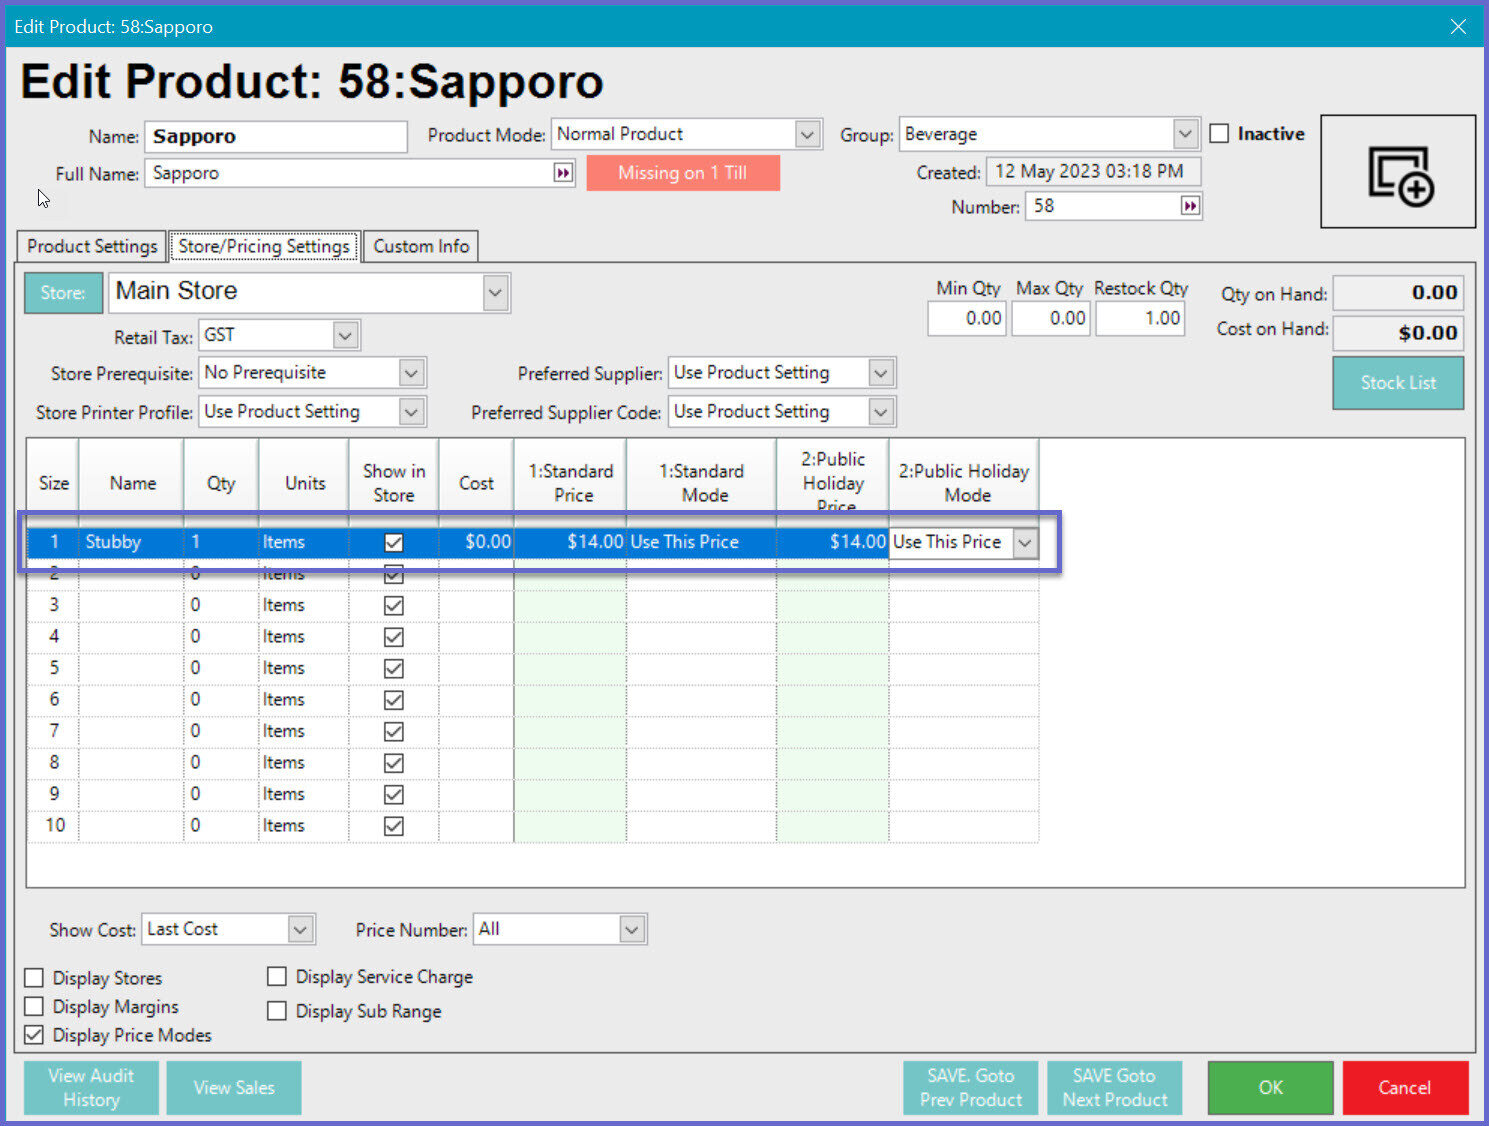Click the Standard Mode 'Use This Price' cell

[701, 542]
